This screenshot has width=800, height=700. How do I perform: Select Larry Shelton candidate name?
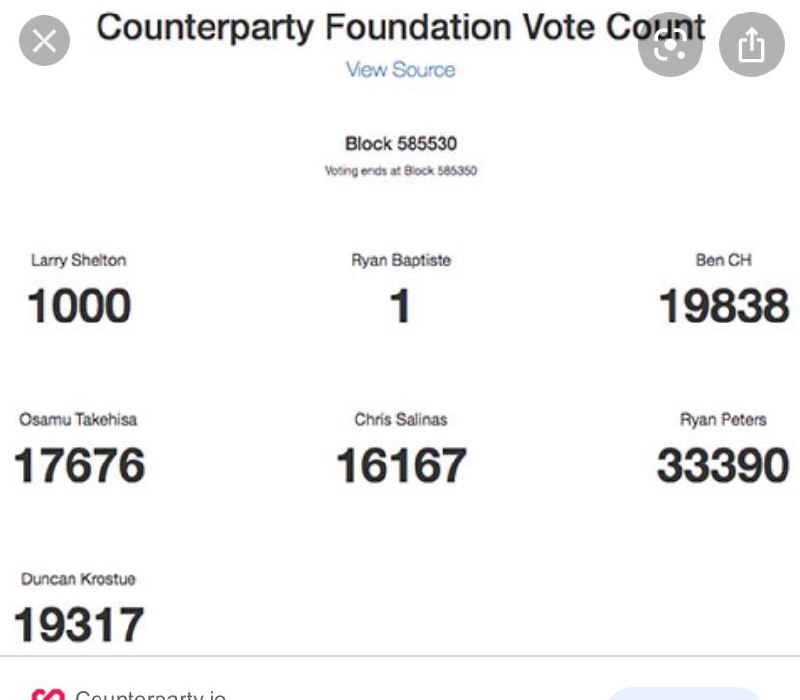79,260
